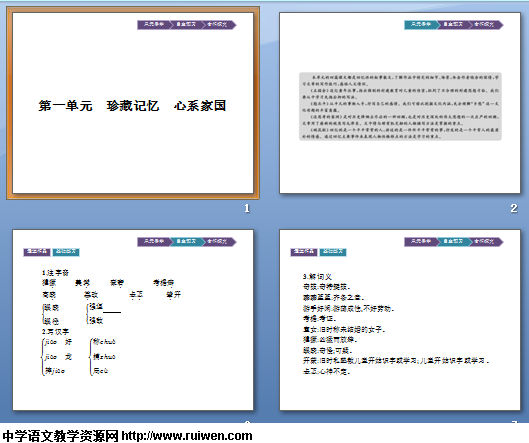The height and width of the screenshot is (443, 529).
Task: Click teal highlighted arrow tab on slide 2
Action: coord(421,25)
